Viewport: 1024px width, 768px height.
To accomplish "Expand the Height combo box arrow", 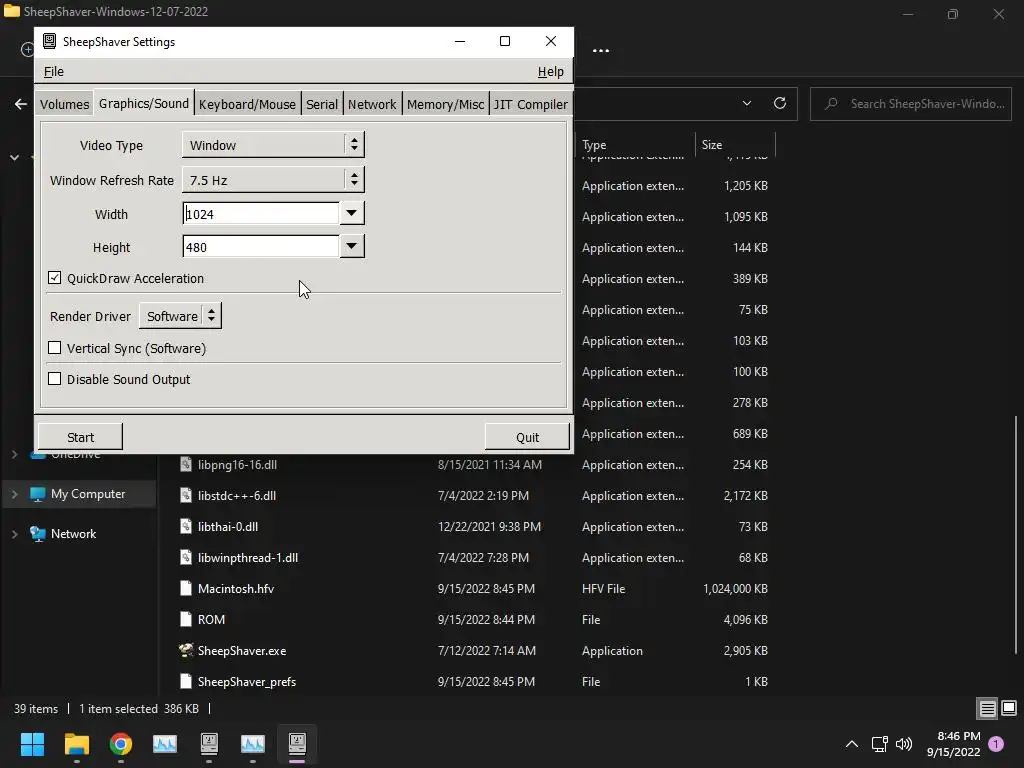I will click(352, 246).
